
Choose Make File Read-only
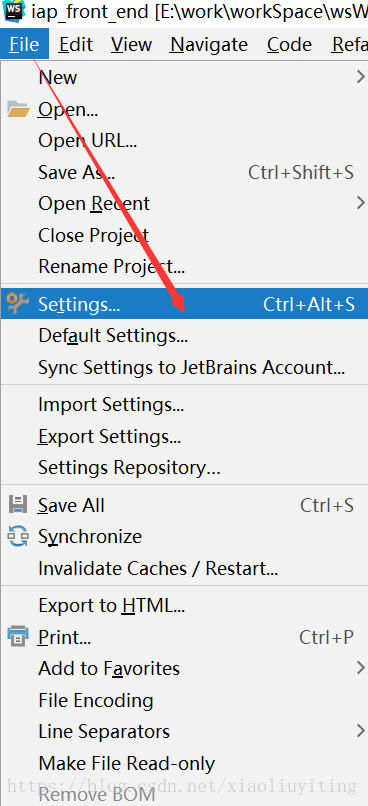pos(184,763)
